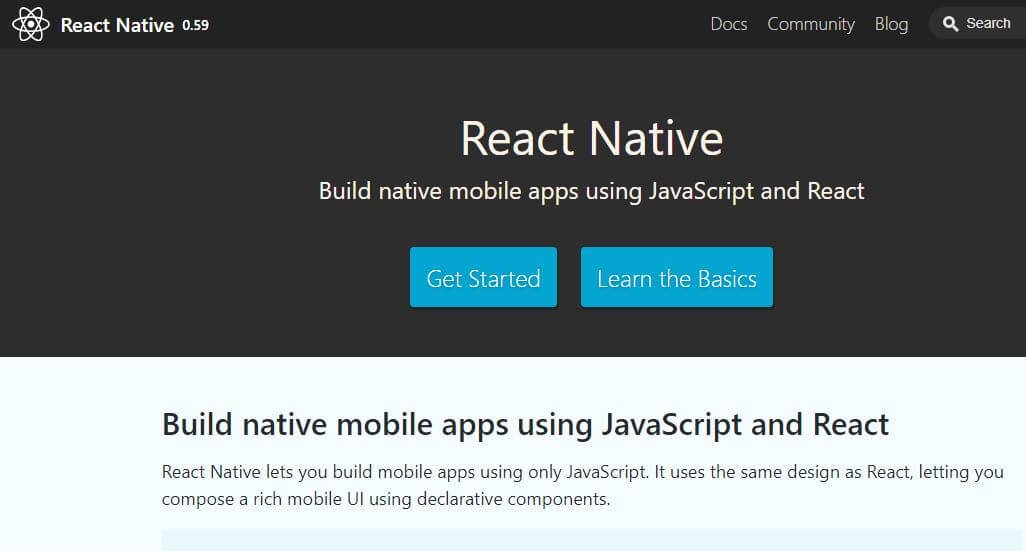
Task: Click the lower Build native mobile apps heading
Action: [x=525, y=425]
